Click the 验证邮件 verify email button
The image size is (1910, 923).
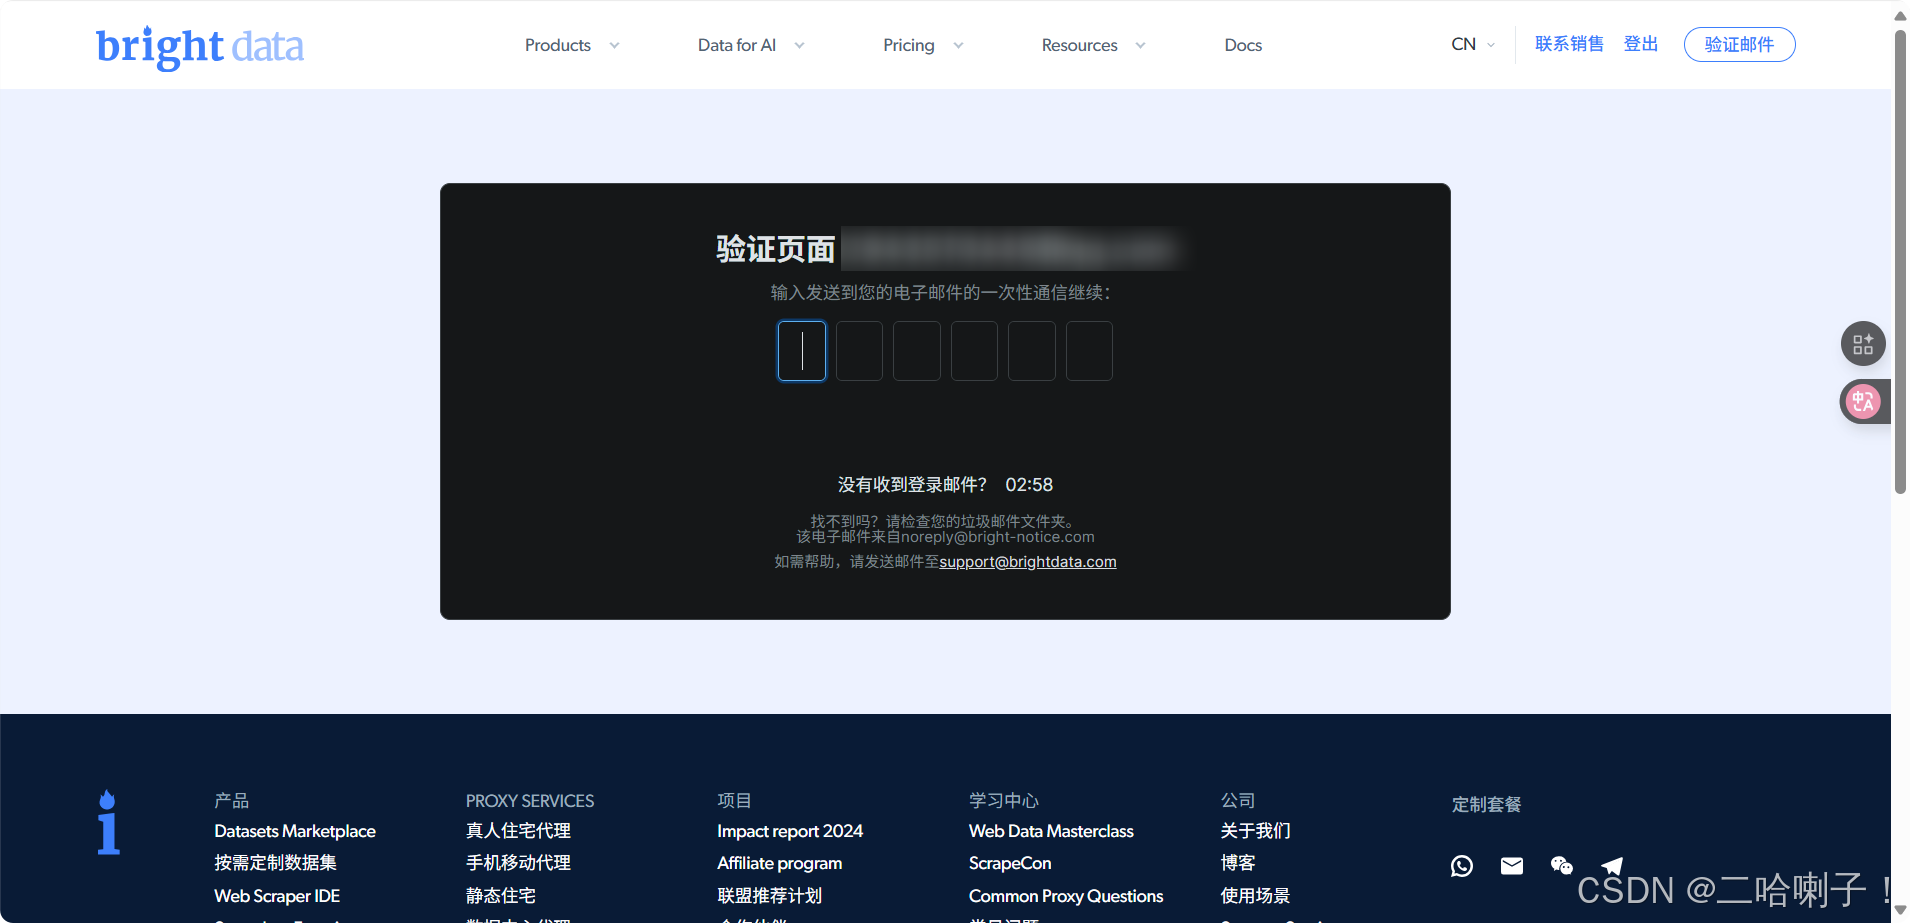click(1740, 44)
